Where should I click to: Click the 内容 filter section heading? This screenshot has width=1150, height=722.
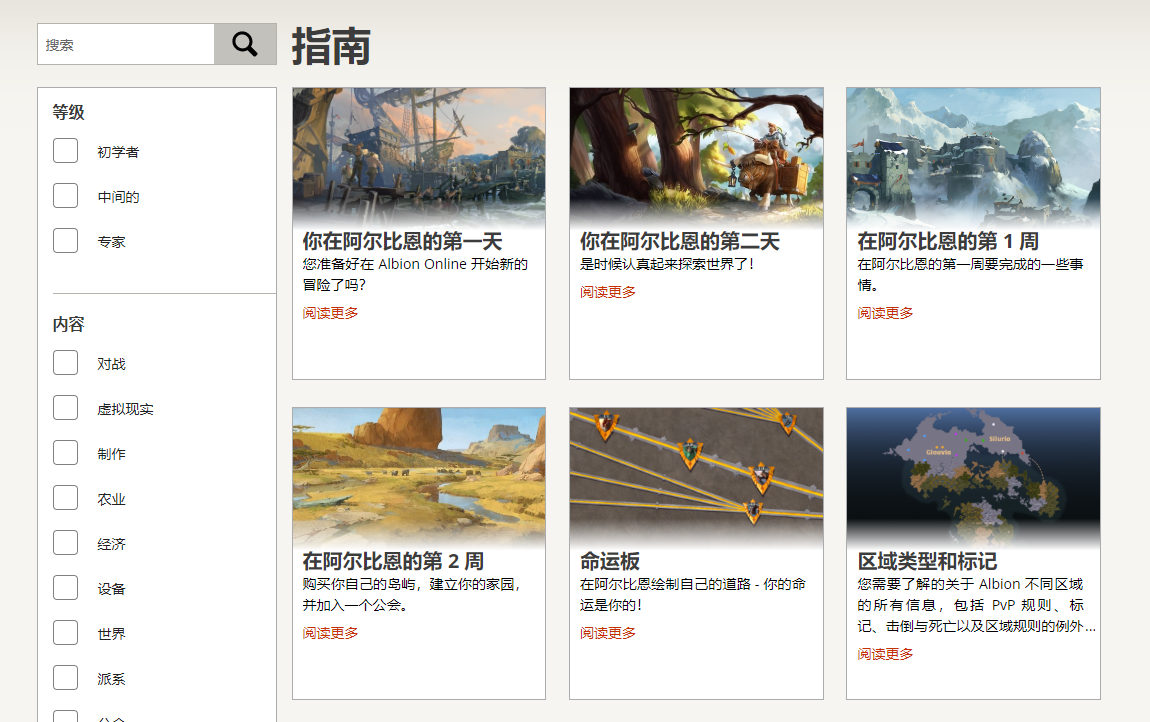pos(68,324)
